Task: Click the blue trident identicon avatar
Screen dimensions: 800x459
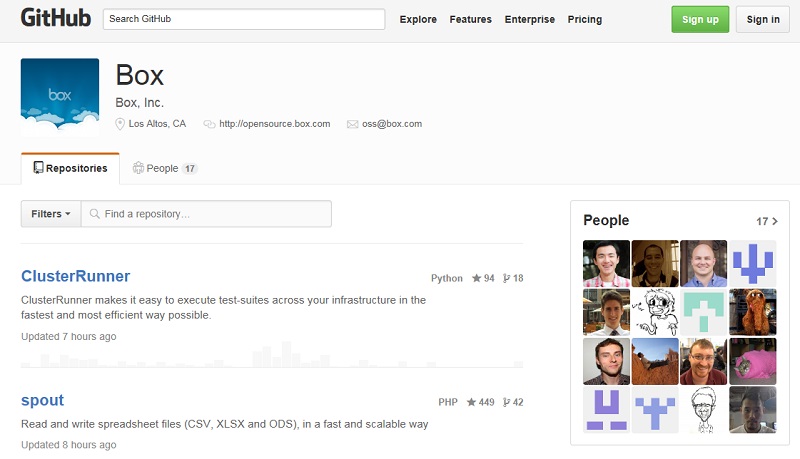Action: (753, 263)
